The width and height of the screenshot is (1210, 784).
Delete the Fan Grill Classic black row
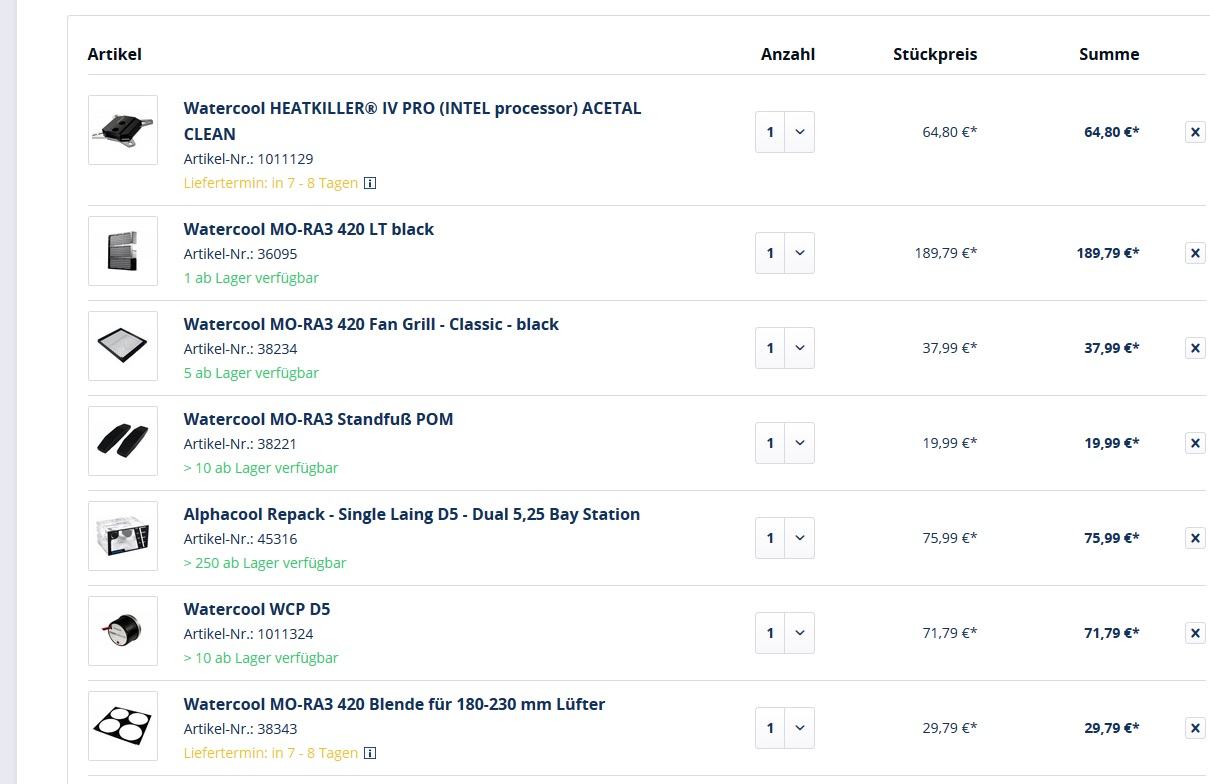pos(1195,348)
